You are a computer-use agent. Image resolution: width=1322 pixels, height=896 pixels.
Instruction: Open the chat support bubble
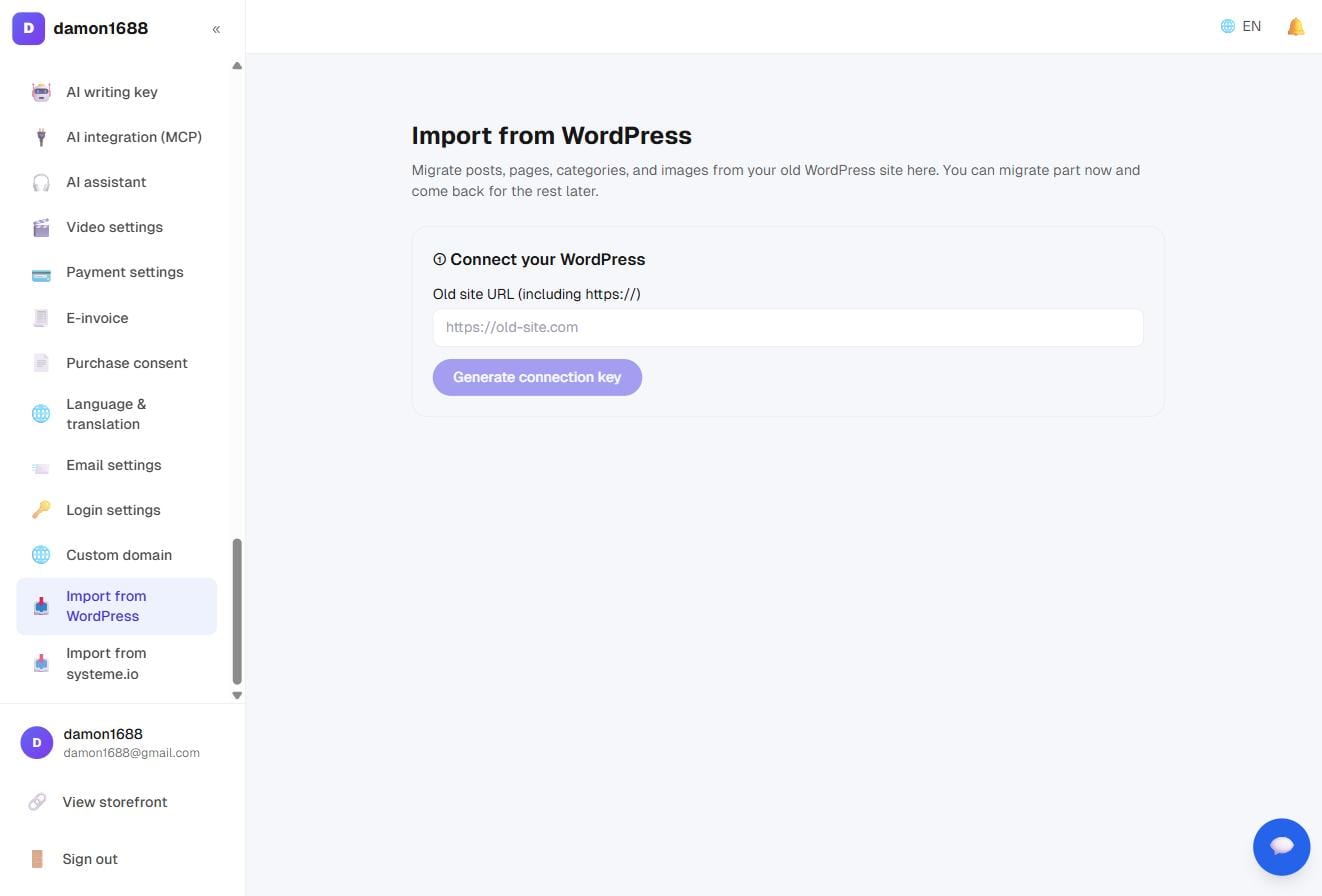(1281, 847)
